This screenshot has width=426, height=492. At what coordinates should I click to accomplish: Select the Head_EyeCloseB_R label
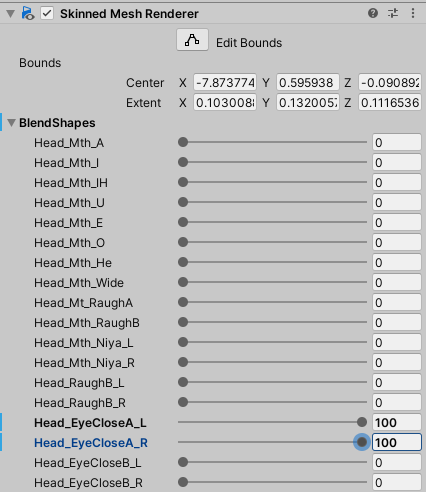88,483
